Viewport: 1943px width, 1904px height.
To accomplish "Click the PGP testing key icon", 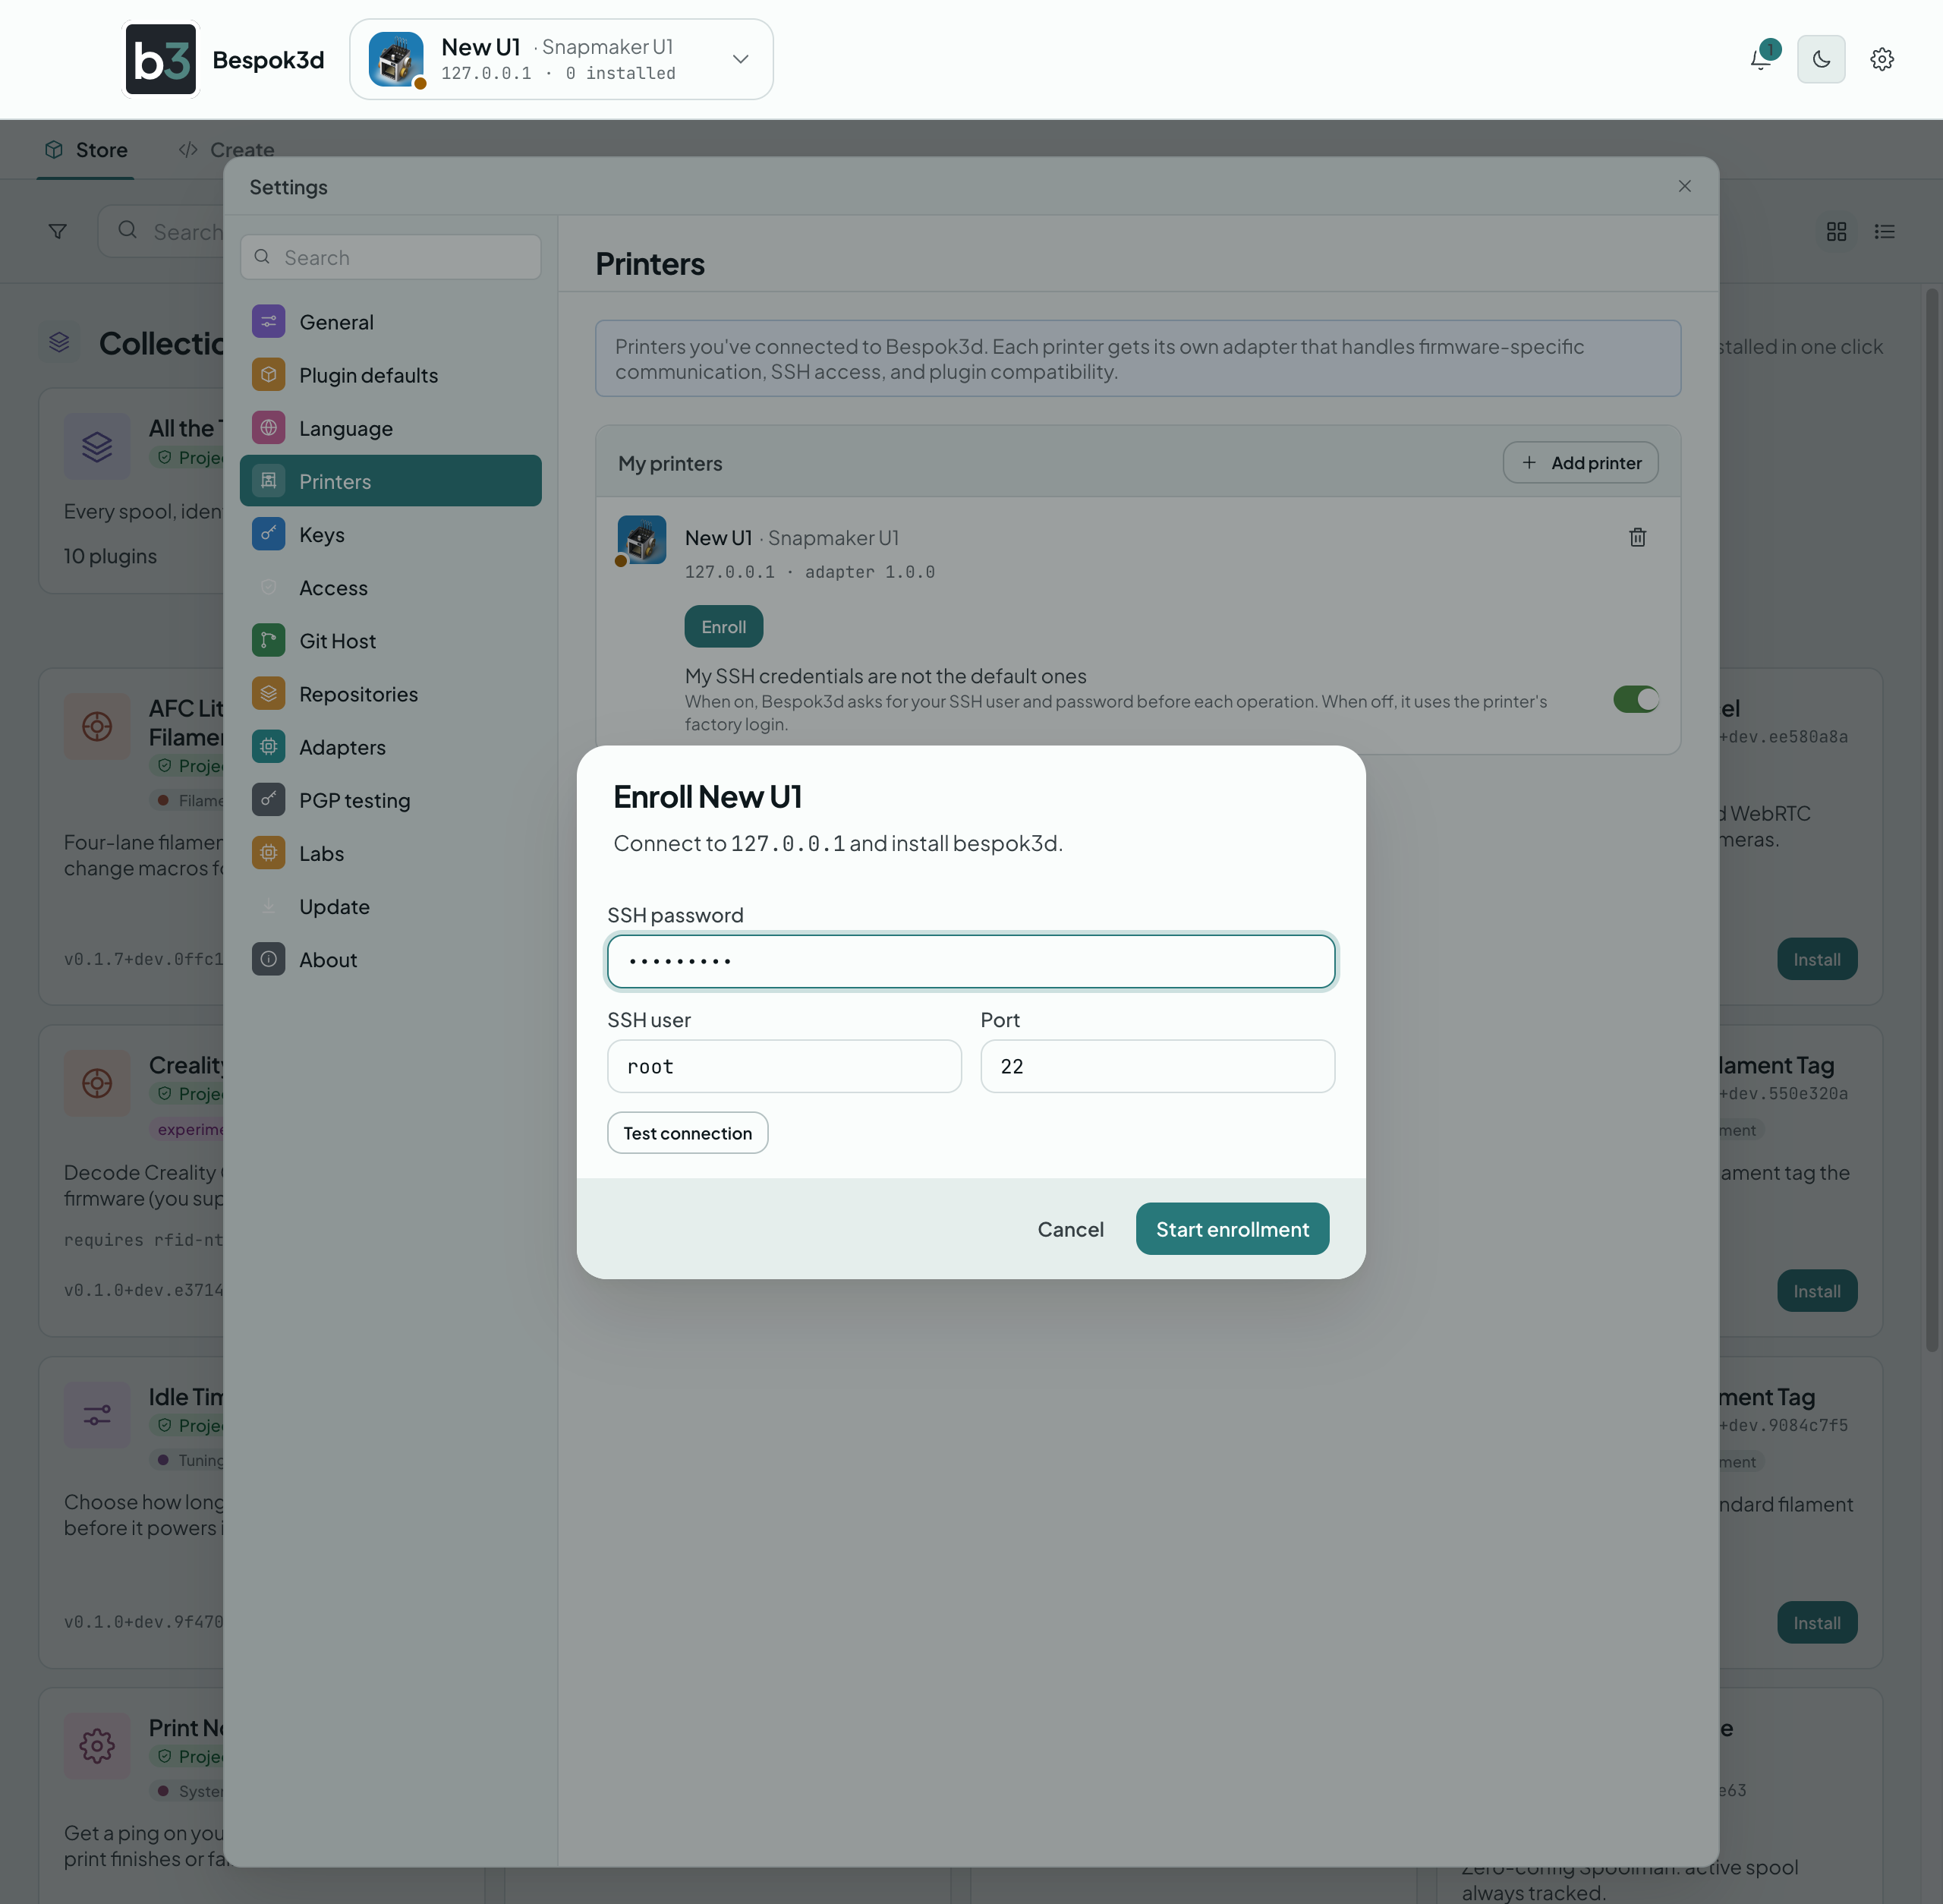I will pyautogui.click(x=268, y=799).
